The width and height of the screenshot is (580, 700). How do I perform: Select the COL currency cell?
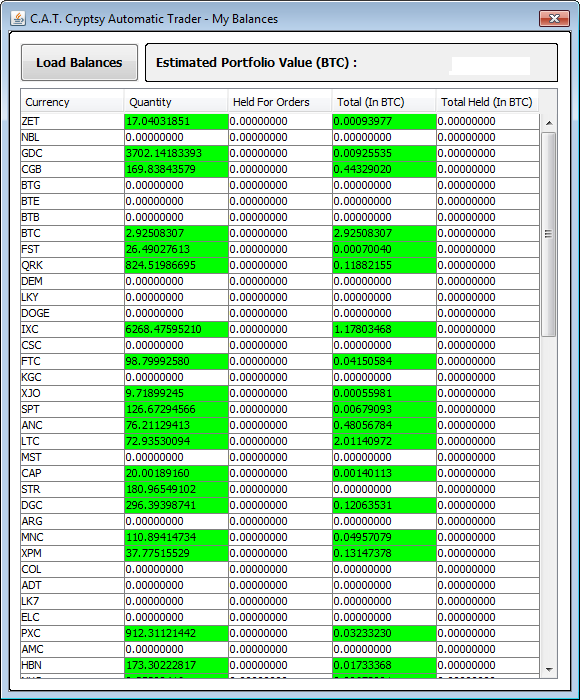click(x=72, y=570)
